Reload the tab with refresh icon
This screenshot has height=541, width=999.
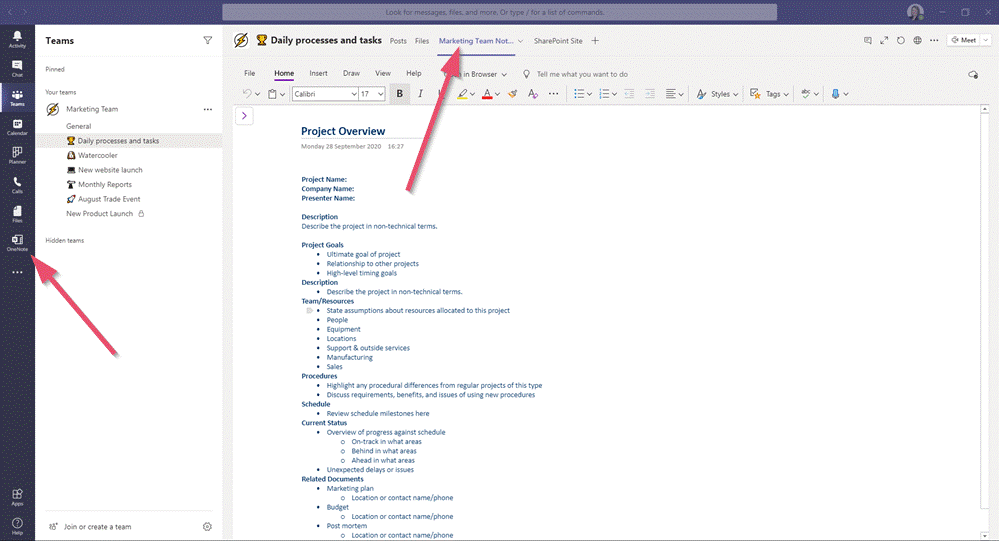(901, 41)
